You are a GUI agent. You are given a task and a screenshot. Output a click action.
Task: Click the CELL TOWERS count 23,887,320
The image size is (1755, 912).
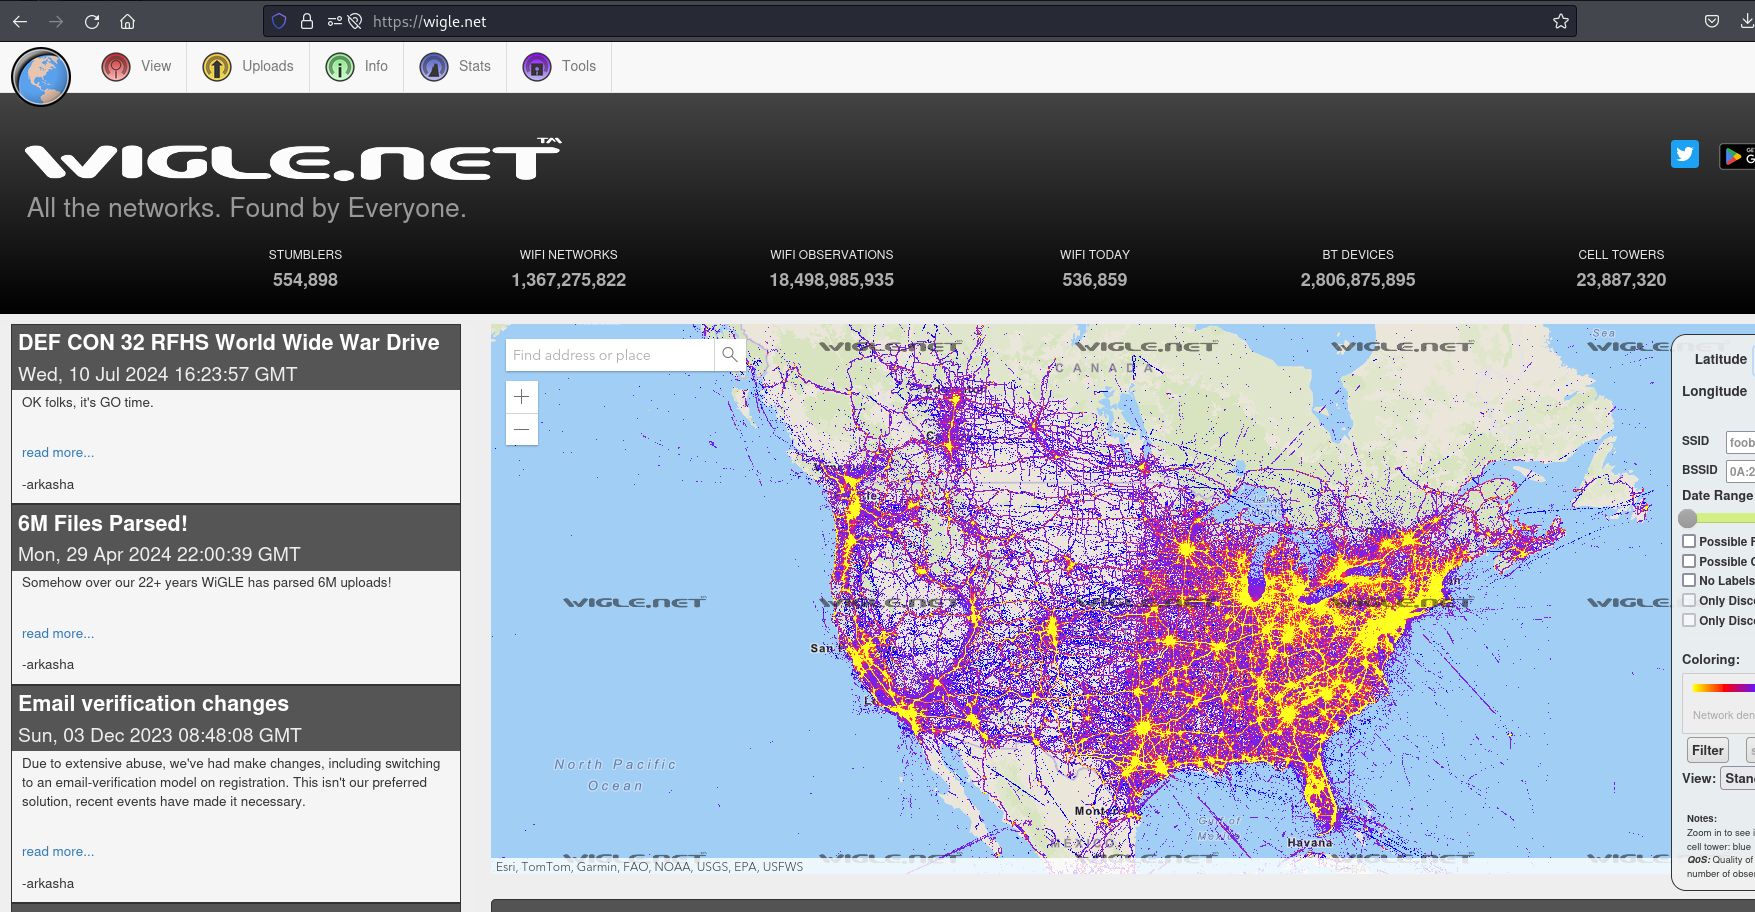(1621, 280)
